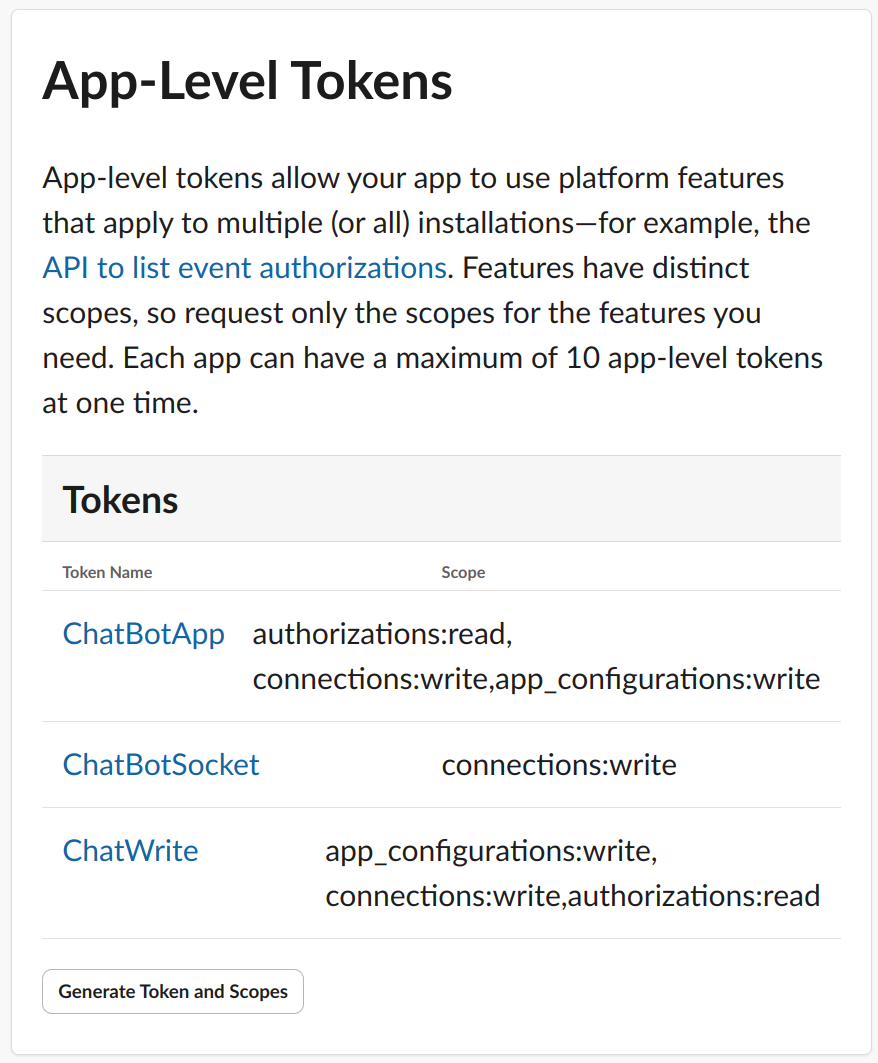Viewport: 878px width, 1063px height.
Task: Click the 'at one time.' sentence ending
Action: point(121,403)
